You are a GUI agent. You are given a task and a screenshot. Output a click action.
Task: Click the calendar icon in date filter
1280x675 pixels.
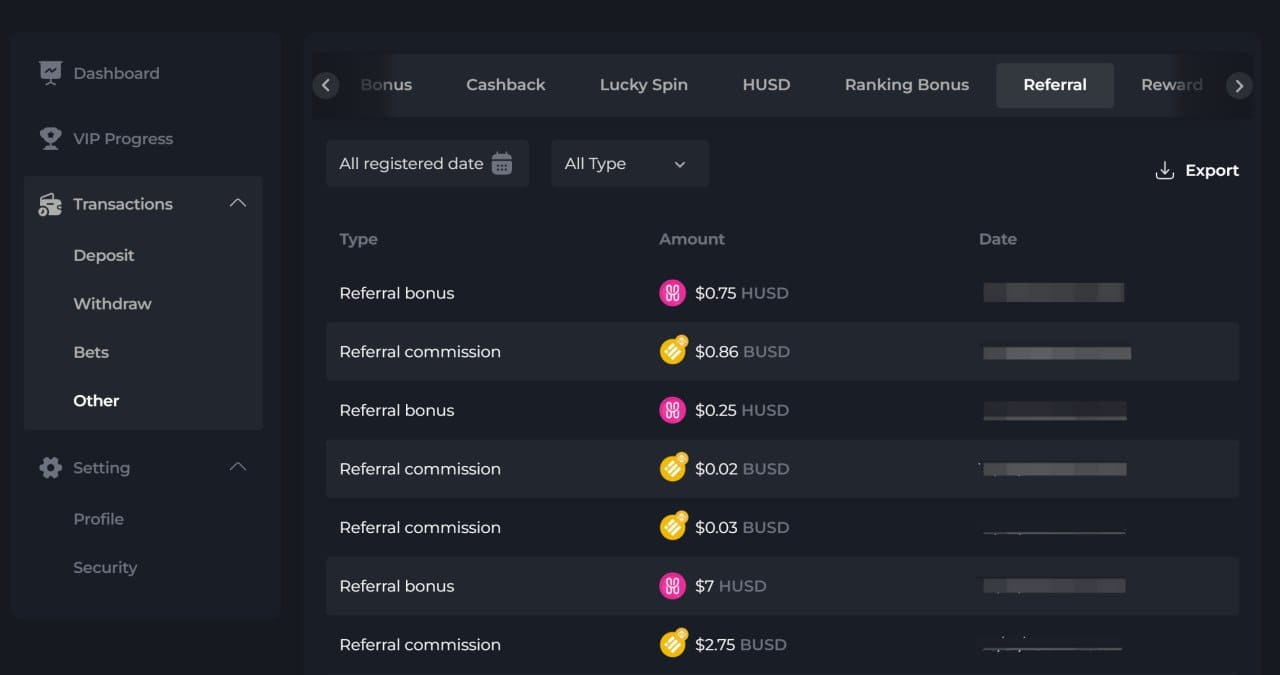(x=502, y=164)
